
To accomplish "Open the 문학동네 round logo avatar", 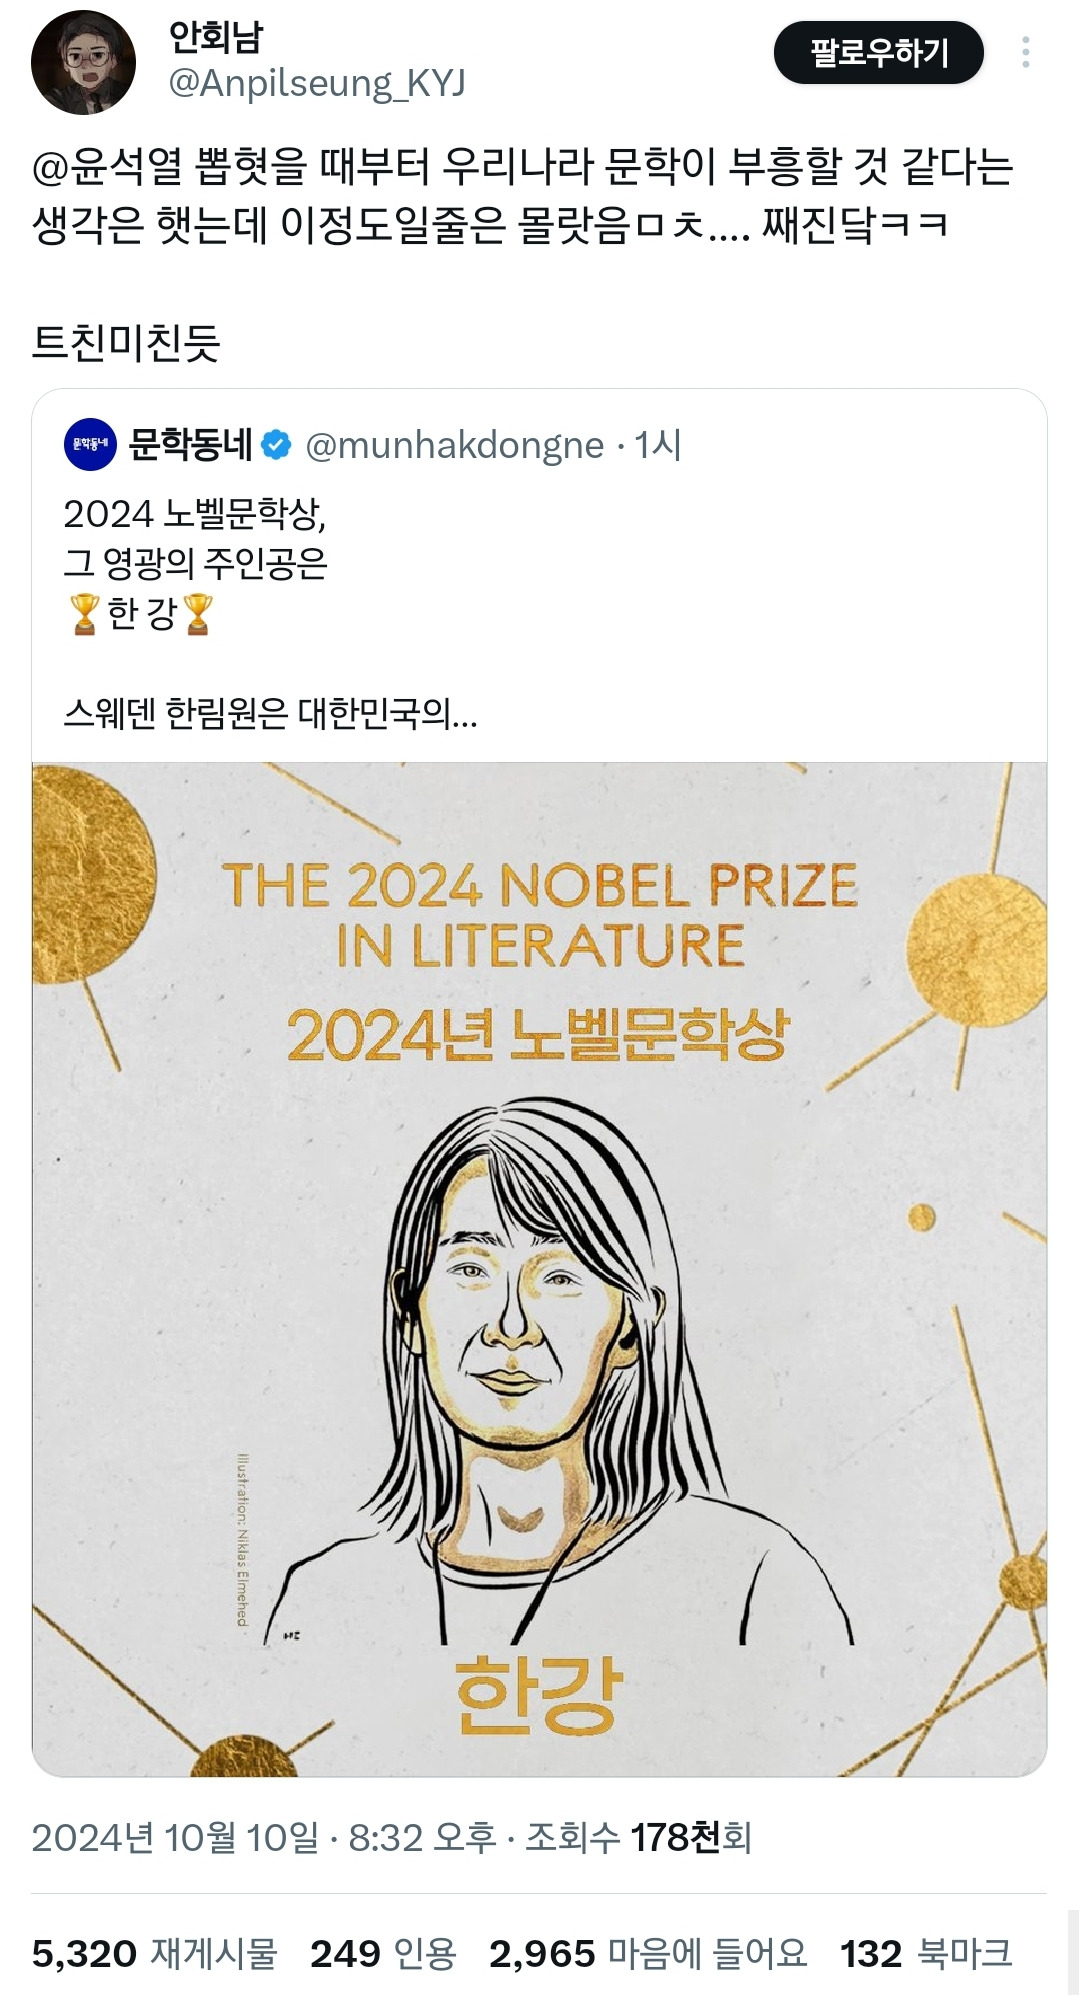I will pos(90,444).
